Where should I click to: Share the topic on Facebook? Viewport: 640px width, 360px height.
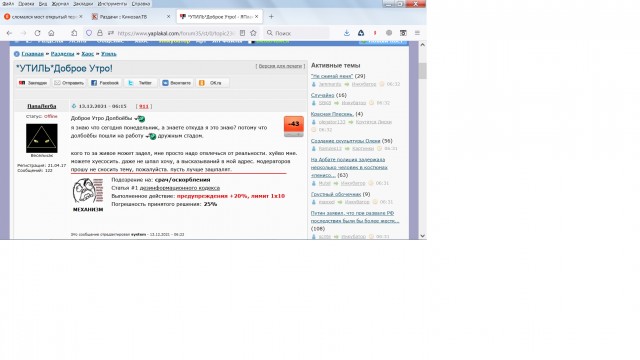pyautogui.click(x=105, y=83)
